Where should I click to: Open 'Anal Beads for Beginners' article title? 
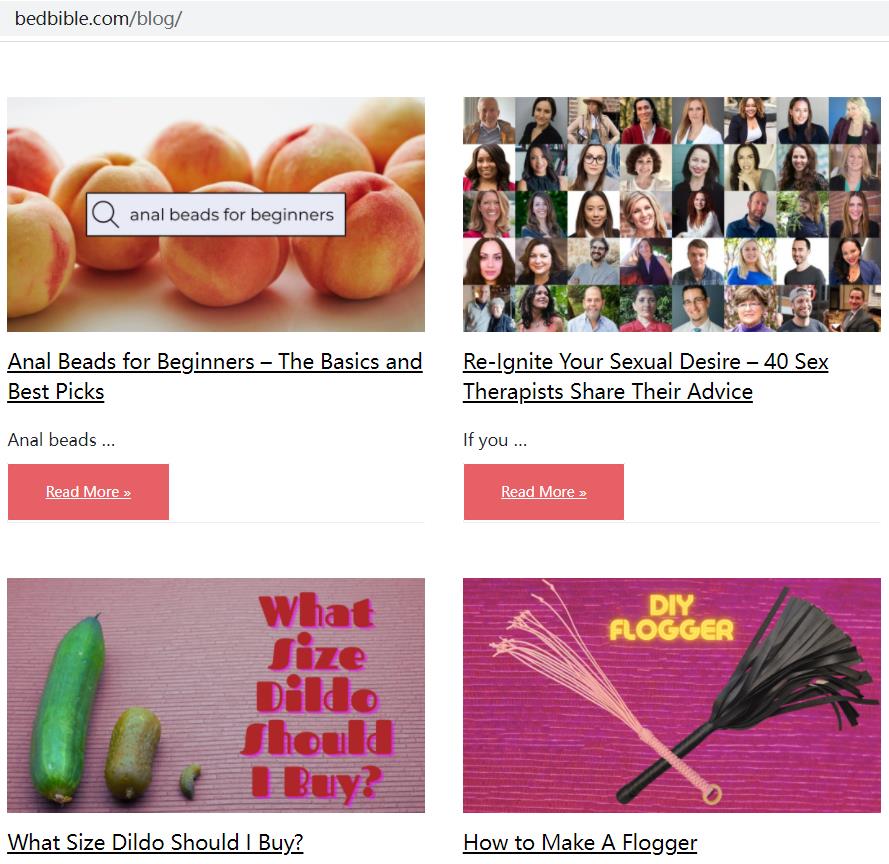(x=215, y=376)
